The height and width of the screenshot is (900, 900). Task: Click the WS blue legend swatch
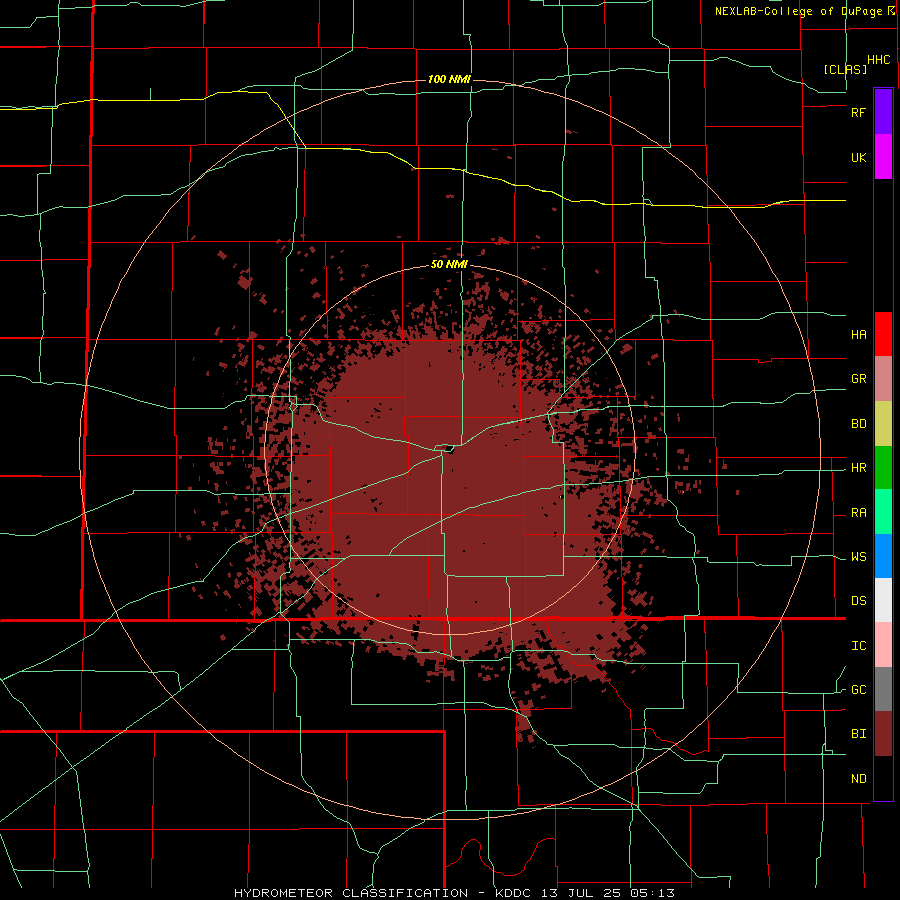click(883, 556)
